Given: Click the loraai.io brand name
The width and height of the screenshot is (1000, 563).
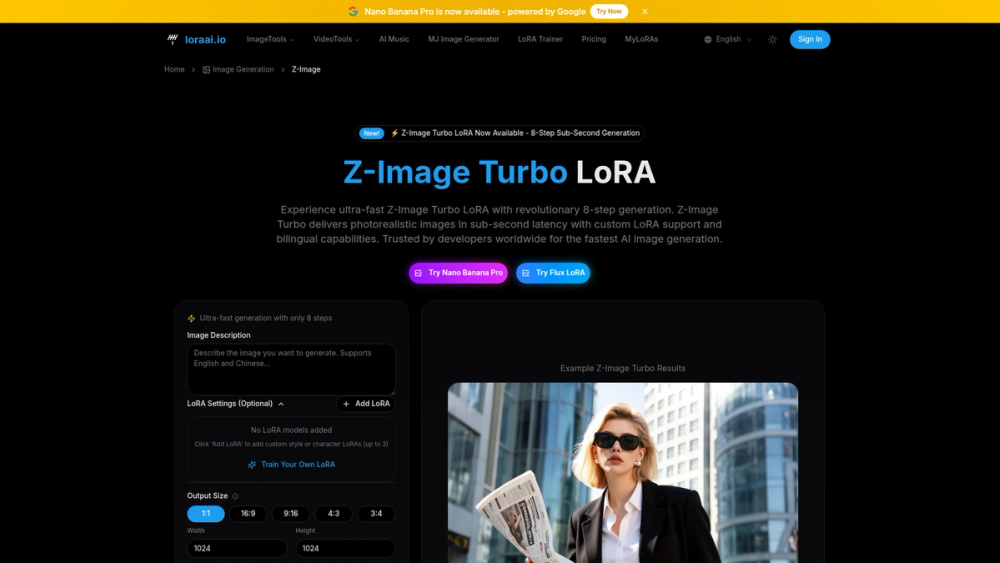Looking at the screenshot, I should (205, 40).
